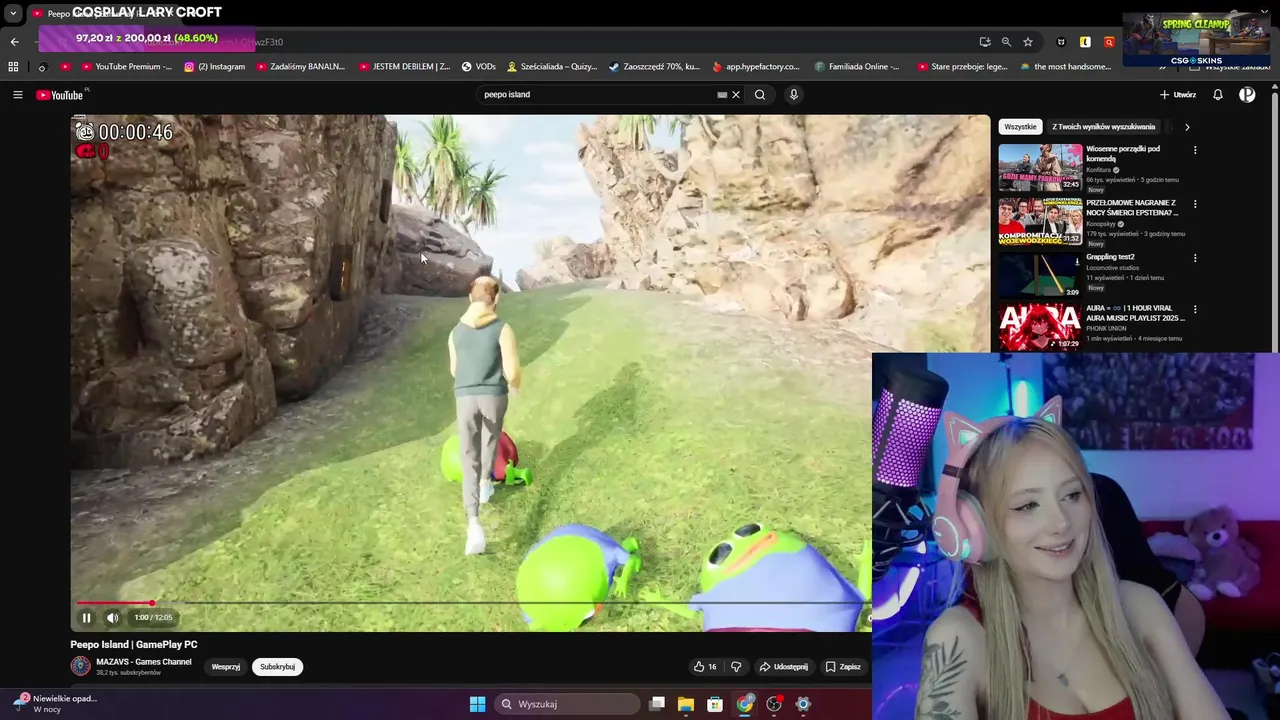
Task: Open 'YouTube Premium' bookmark
Action: tap(126, 67)
